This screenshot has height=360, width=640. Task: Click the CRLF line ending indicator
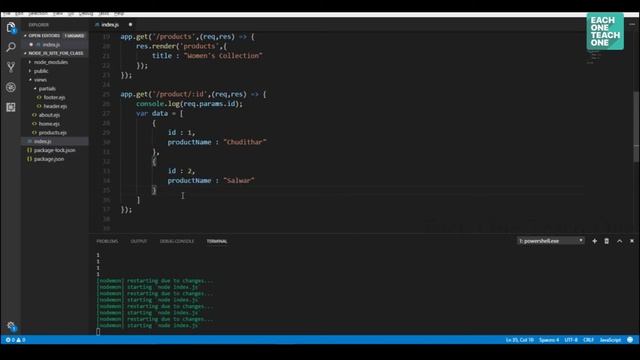click(x=588, y=340)
